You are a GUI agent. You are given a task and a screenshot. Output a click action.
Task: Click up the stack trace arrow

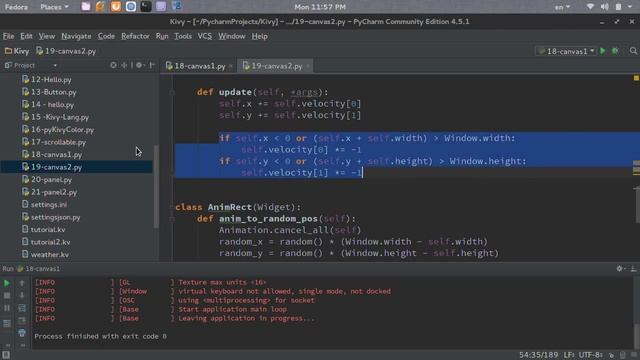coord(22,283)
